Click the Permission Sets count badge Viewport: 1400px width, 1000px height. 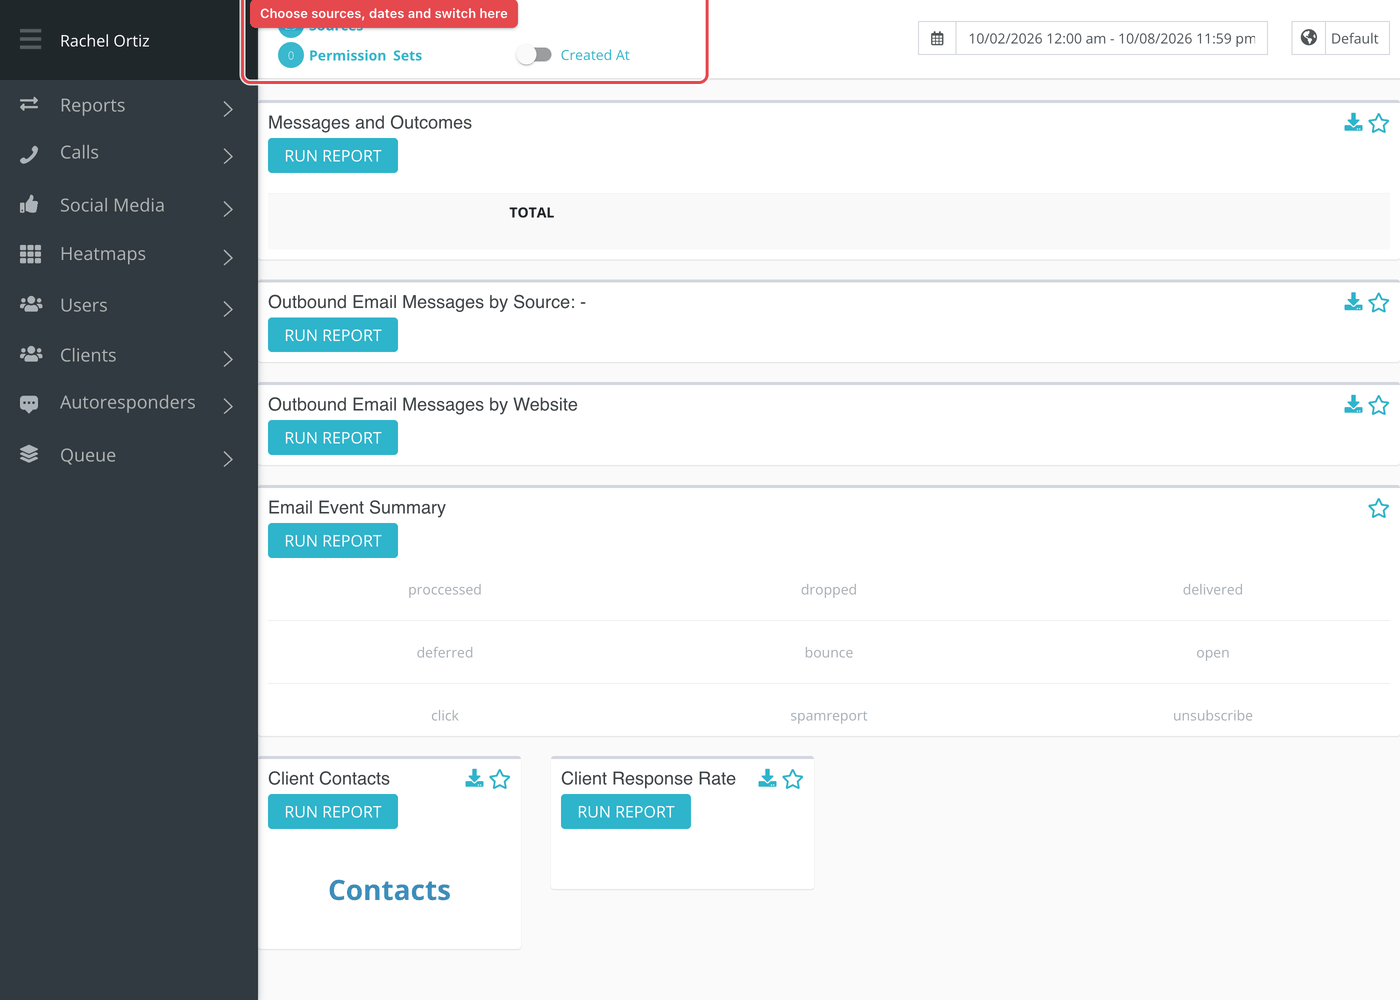291,56
